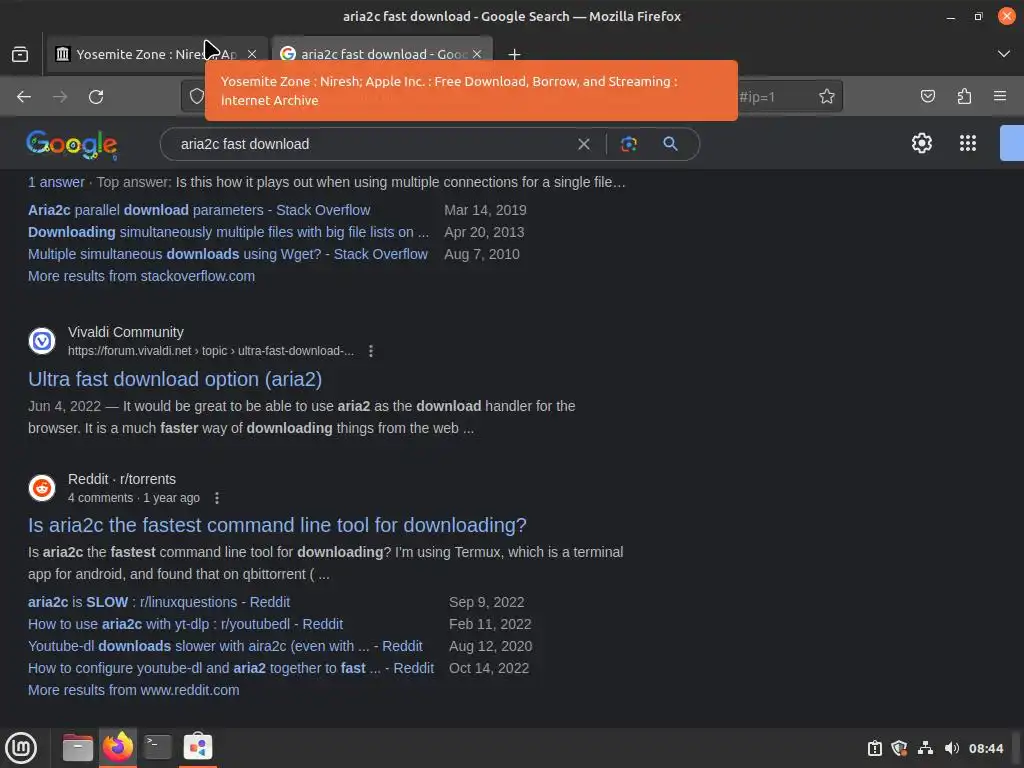
Task: Open Software Manager from taskbar
Action: pyautogui.click(x=197, y=748)
